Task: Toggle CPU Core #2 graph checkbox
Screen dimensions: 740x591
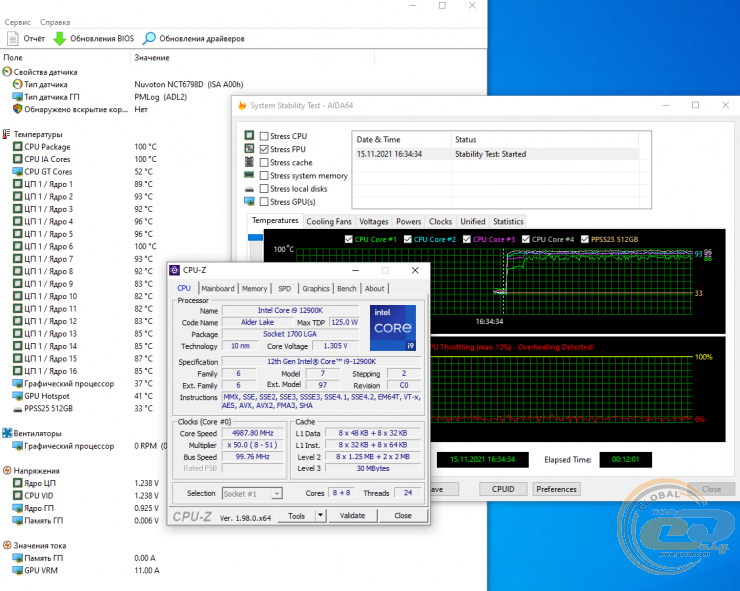Action: click(x=408, y=239)
